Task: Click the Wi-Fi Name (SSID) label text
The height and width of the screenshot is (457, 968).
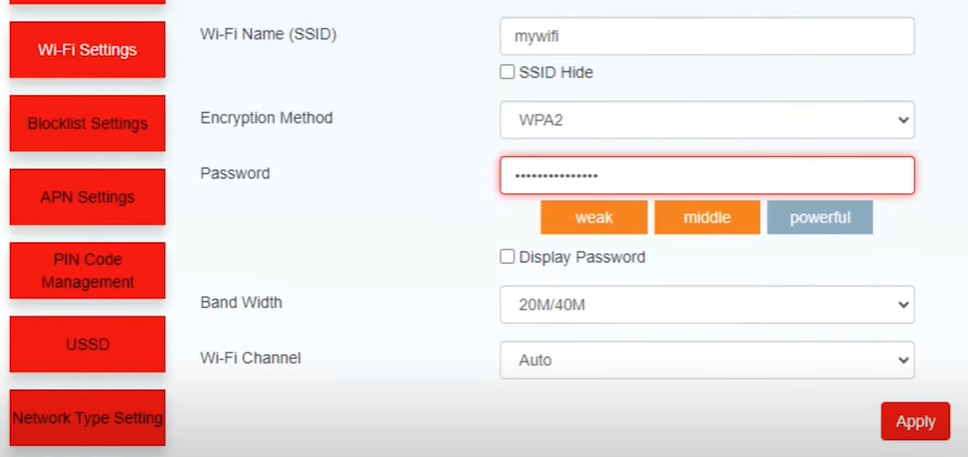Action: [x=268, y=34]
